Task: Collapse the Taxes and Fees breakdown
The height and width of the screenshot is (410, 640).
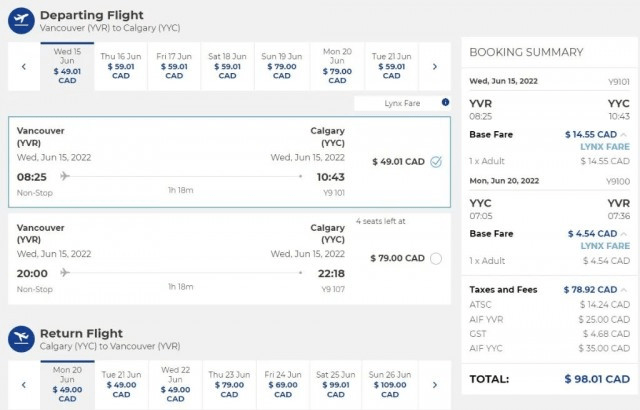Action: point(625,290)
